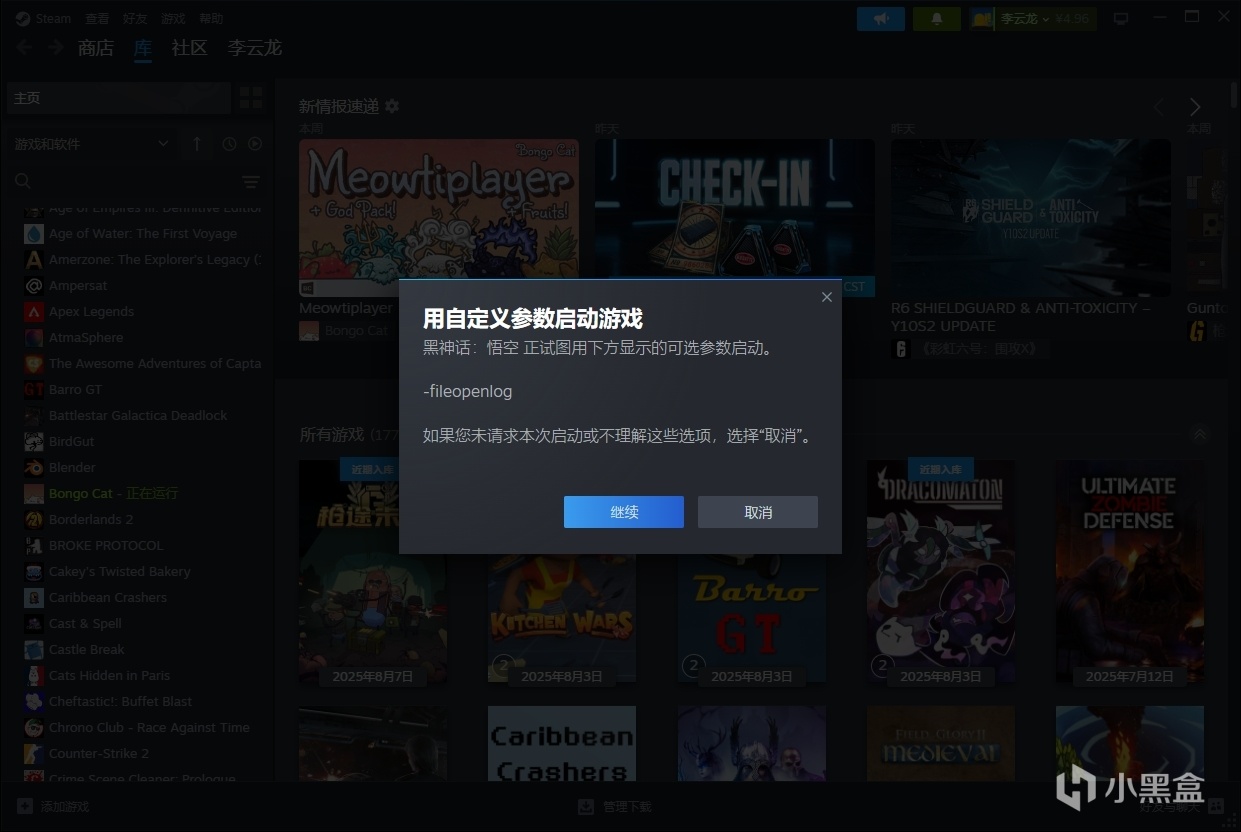Click the sort-by up arrow icon
Viewport: 1241px width, 832px height.
196,144
